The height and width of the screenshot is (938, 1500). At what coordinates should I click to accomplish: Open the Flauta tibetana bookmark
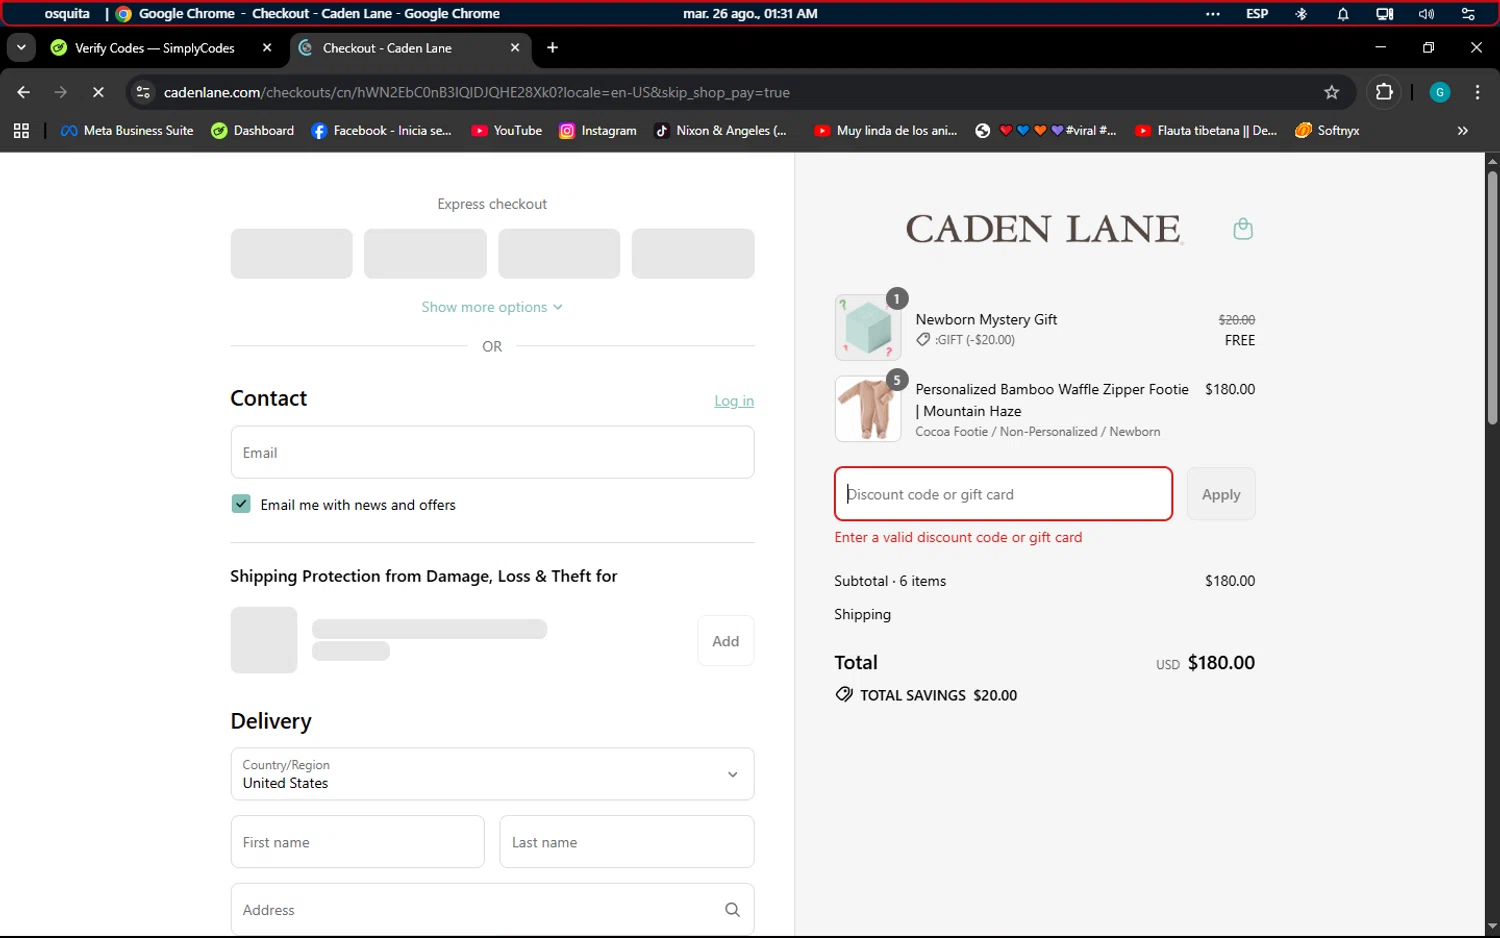pyautogui.click(x=1206, y=131)
